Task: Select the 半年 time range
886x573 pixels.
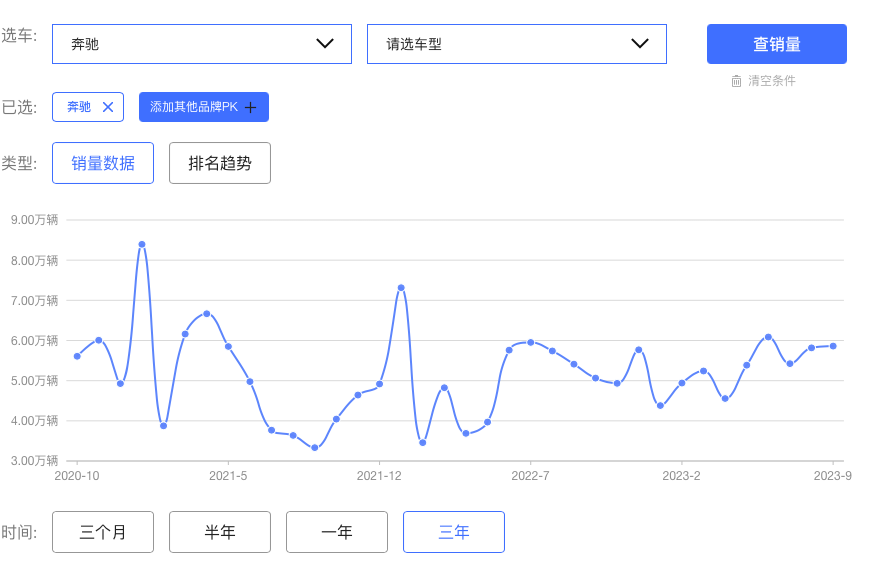Action: click(x=220, y=532)
